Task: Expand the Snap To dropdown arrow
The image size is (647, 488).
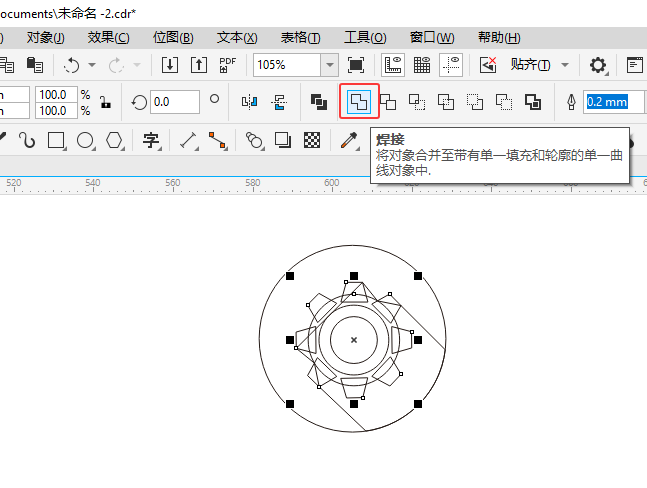Action: coord(565,65)
